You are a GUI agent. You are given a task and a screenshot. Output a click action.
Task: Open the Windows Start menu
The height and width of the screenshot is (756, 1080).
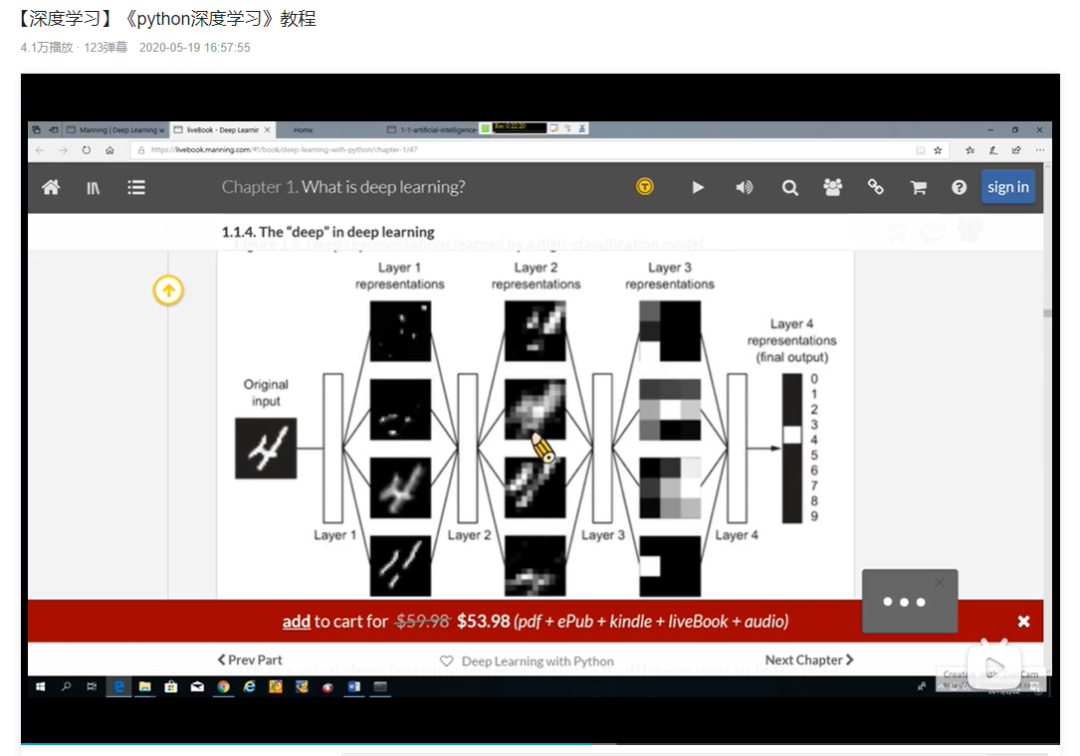(x=41, y=686)
